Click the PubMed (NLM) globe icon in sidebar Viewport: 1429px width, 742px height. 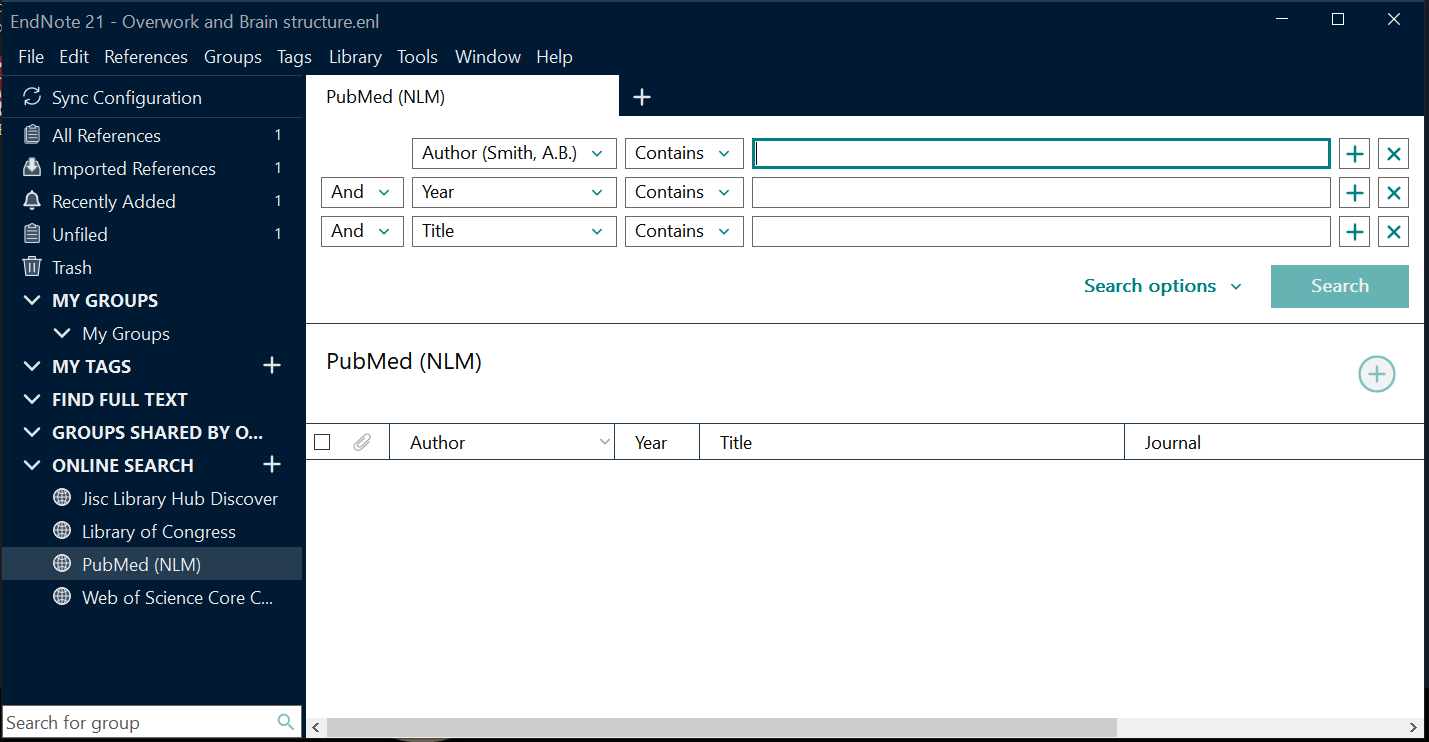pyautogui.click(x=62, y=564)
